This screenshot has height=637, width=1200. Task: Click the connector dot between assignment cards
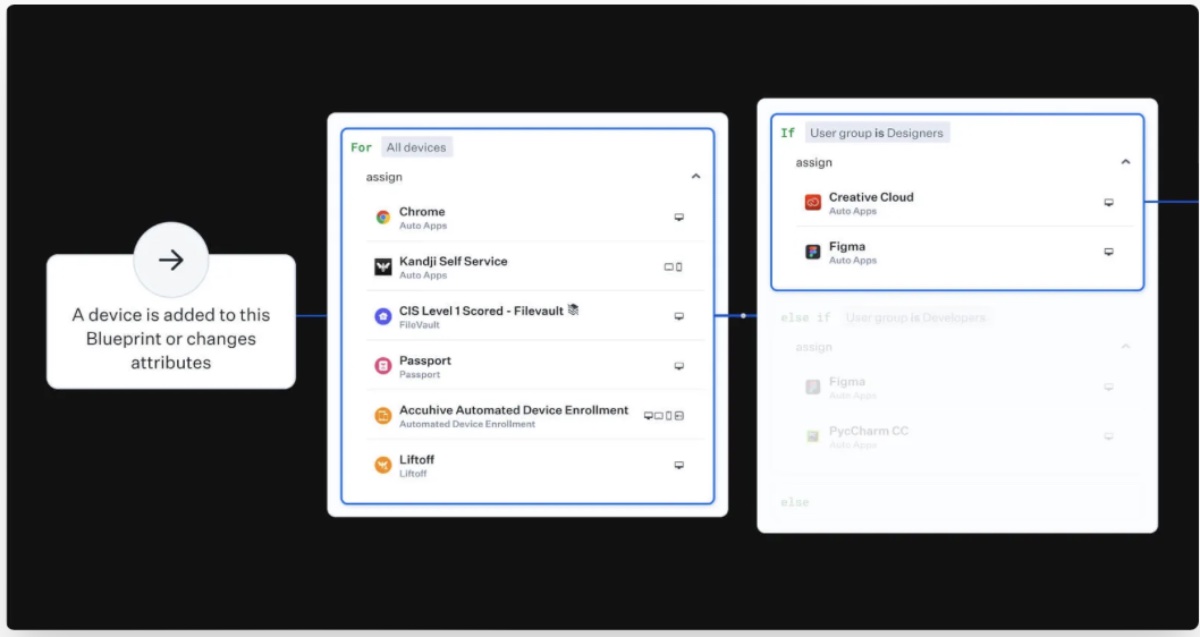tap(743, 316)
